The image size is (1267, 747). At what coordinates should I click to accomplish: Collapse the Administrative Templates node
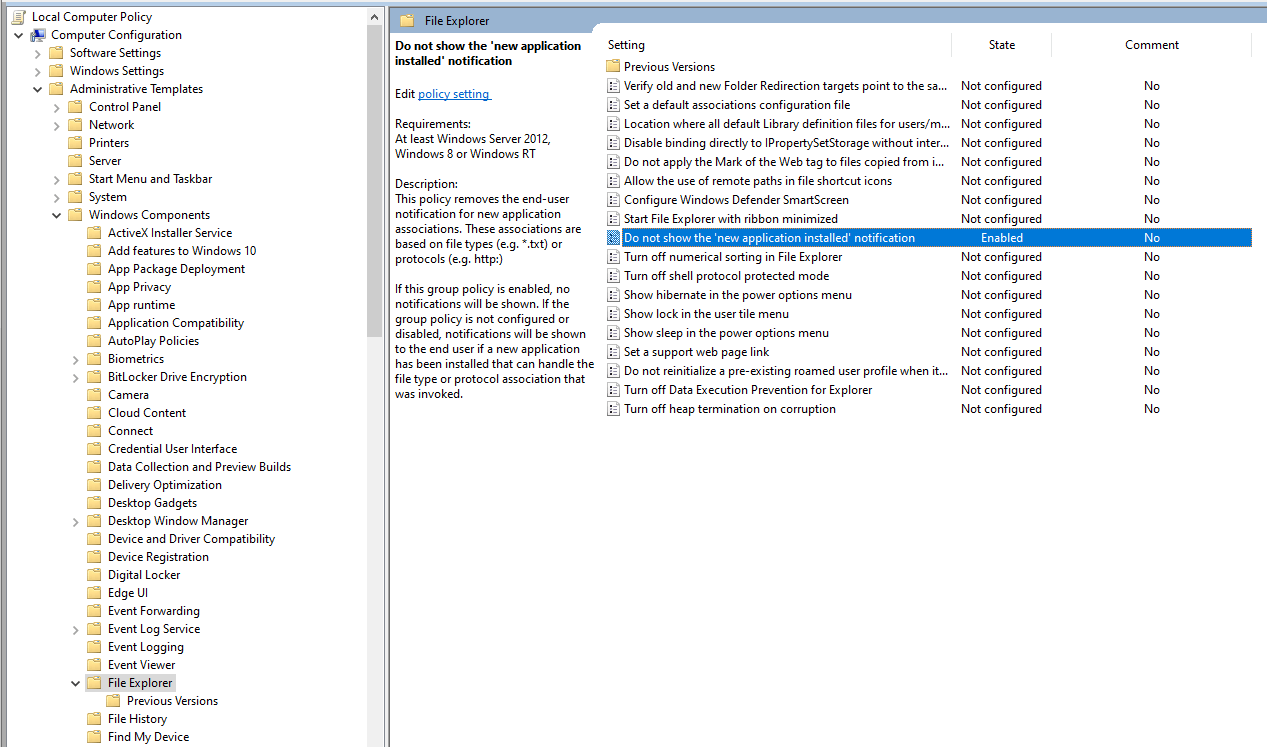[38, 89]
